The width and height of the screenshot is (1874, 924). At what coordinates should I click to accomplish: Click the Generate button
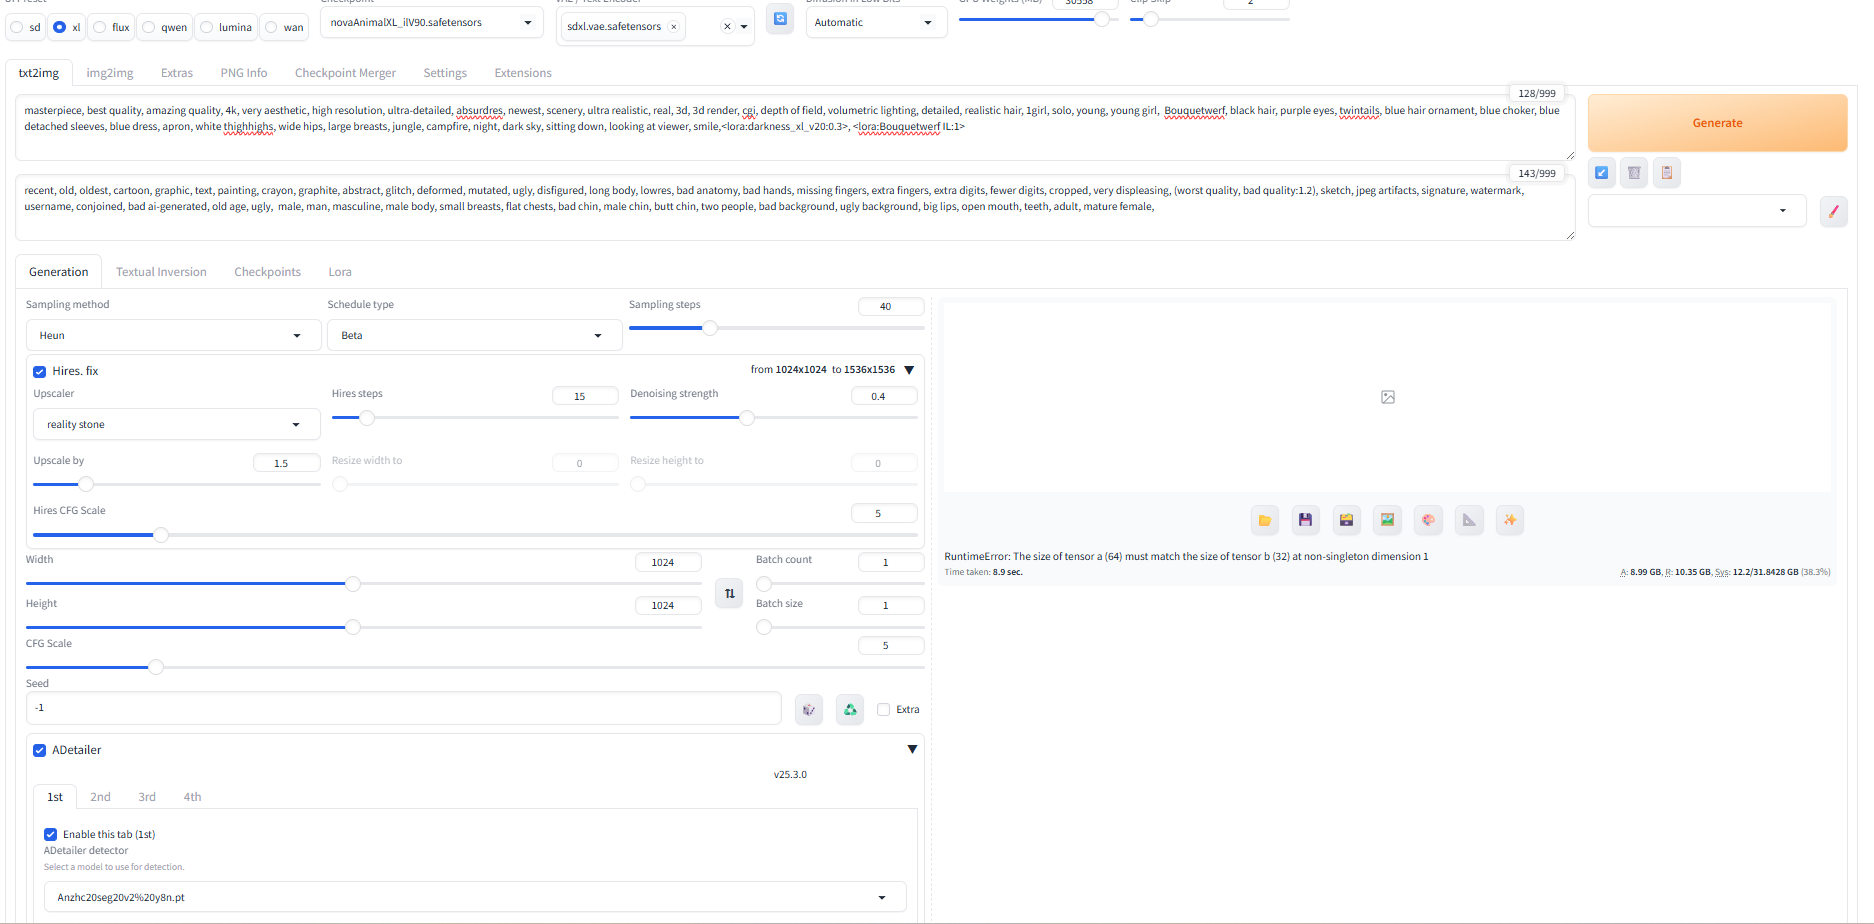1717,123
